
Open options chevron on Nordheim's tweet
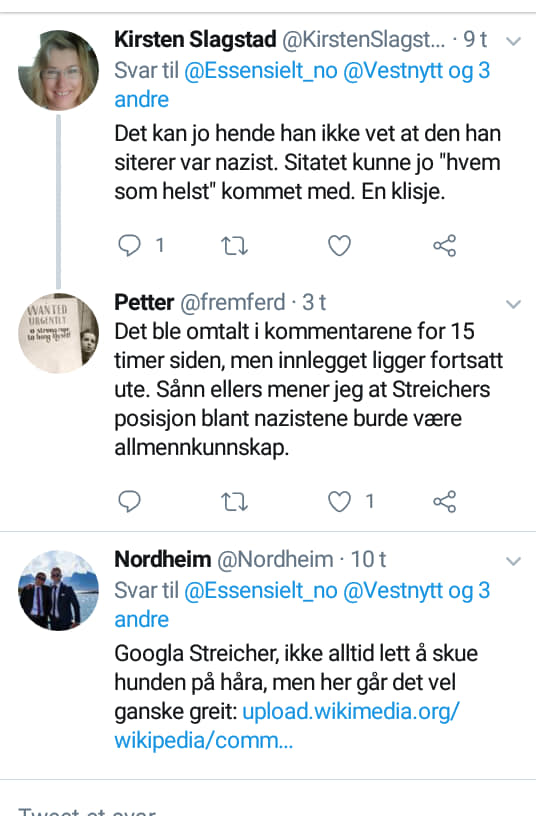click(x=514, y=561)
